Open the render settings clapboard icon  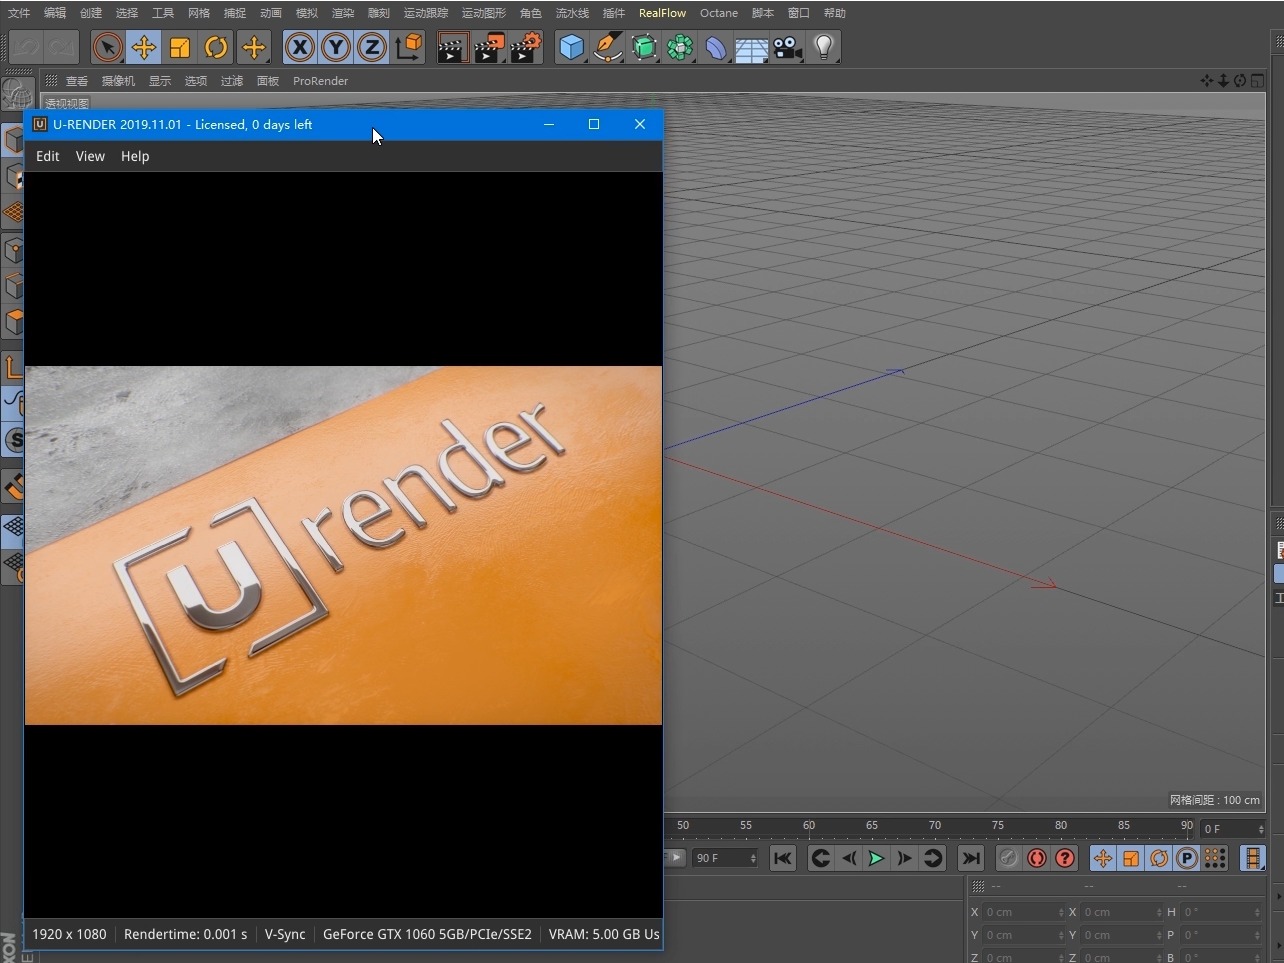click(524, 47)
